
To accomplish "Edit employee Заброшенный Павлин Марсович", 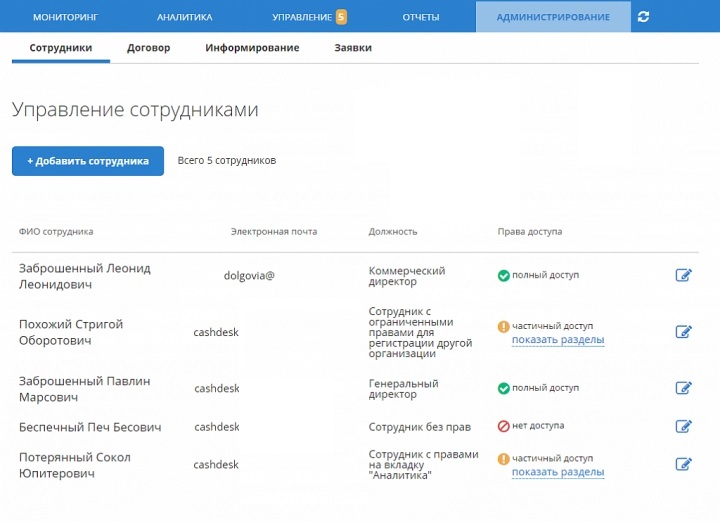I will point(683,388).
